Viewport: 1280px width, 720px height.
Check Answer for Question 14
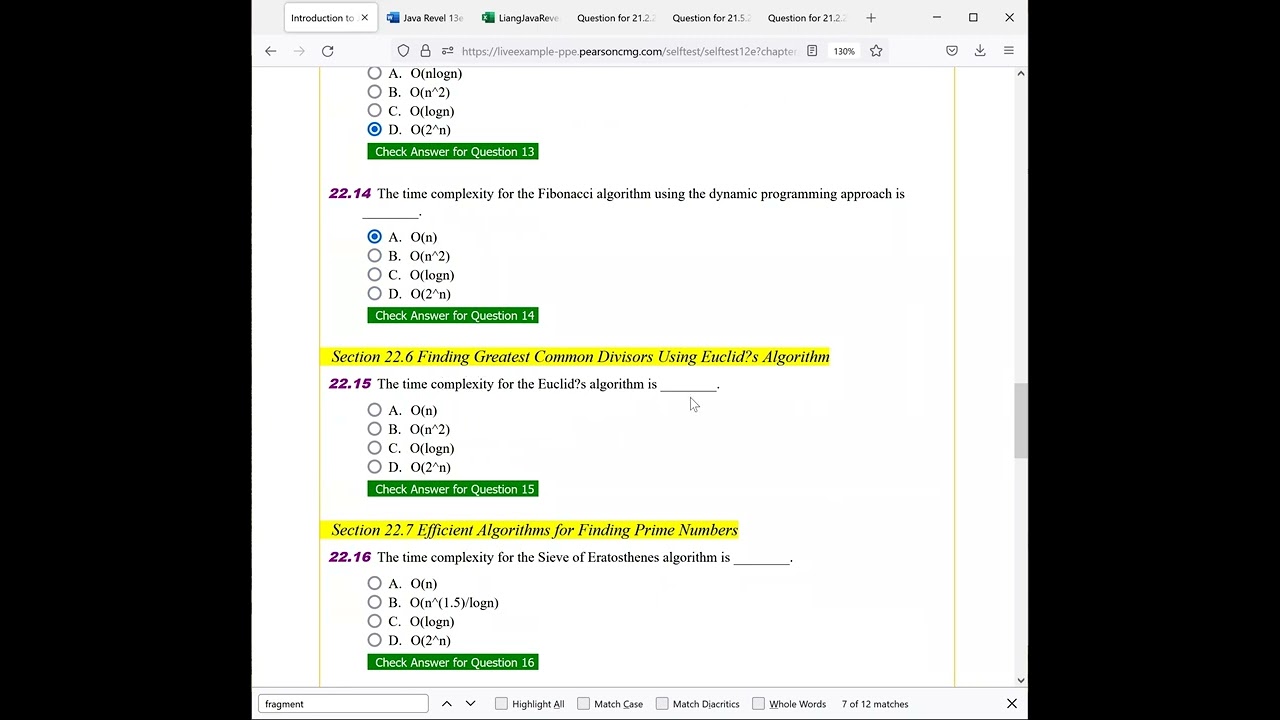pyautogui.click(x=453, y=316)
